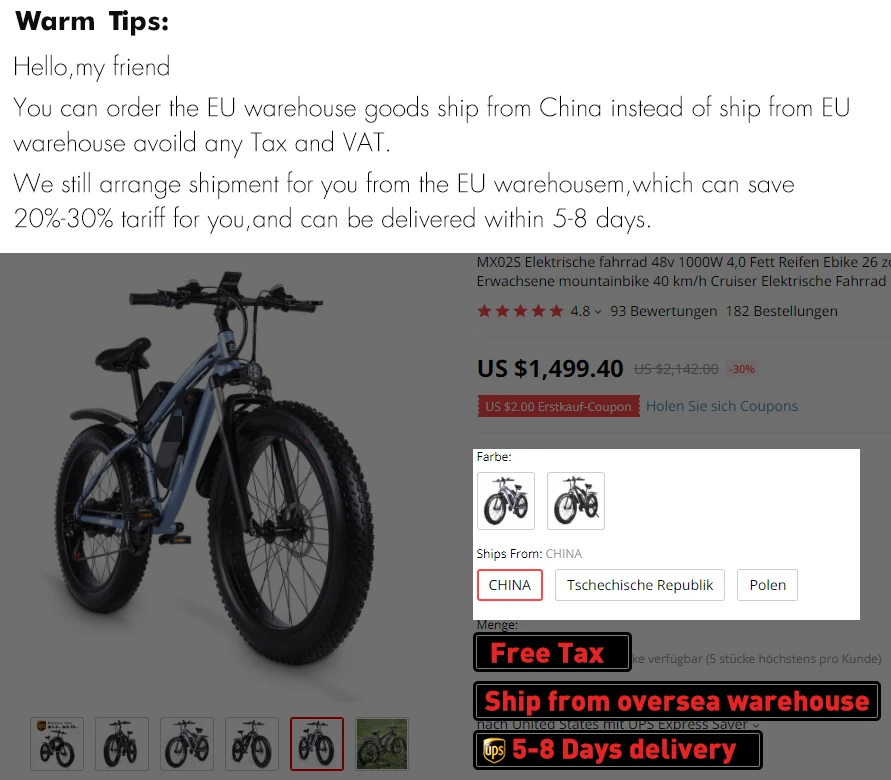Viewport: 891px width, 780px height.
Task: Select the first bike color swatch
Action: (506, 501)
